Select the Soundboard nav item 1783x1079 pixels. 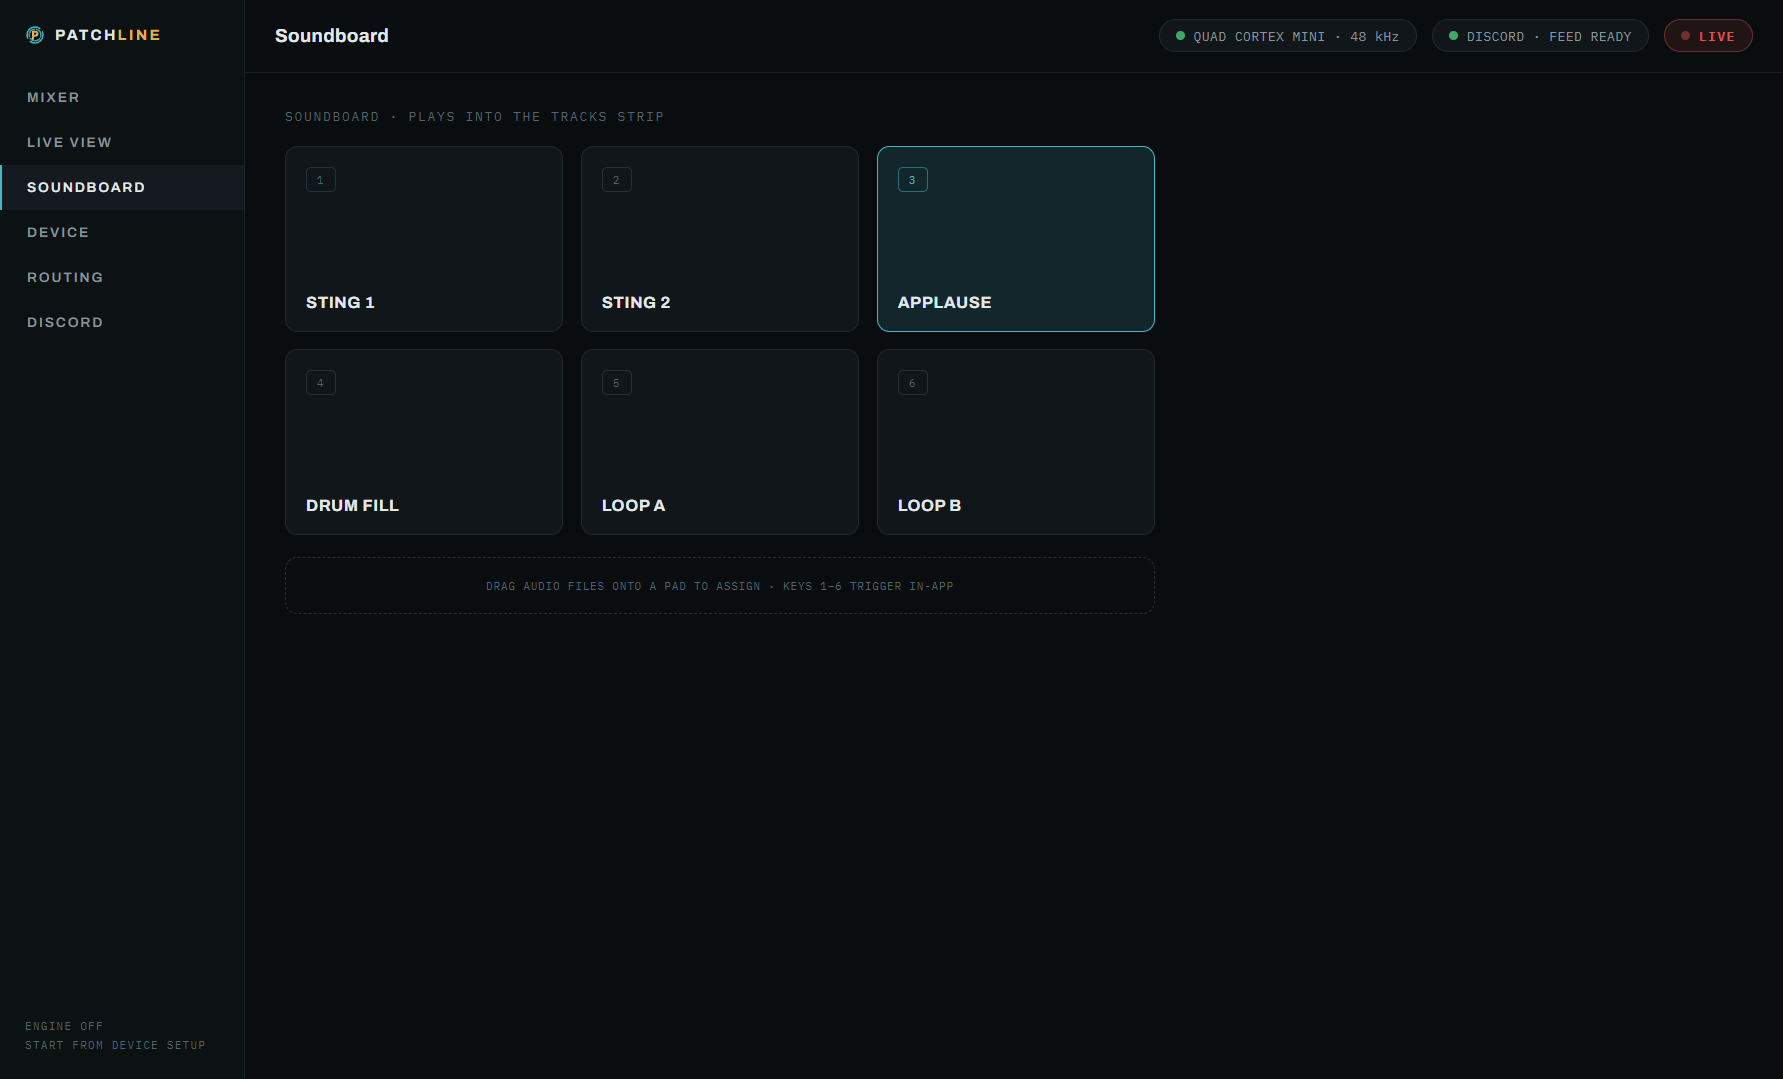pos(122,187)
